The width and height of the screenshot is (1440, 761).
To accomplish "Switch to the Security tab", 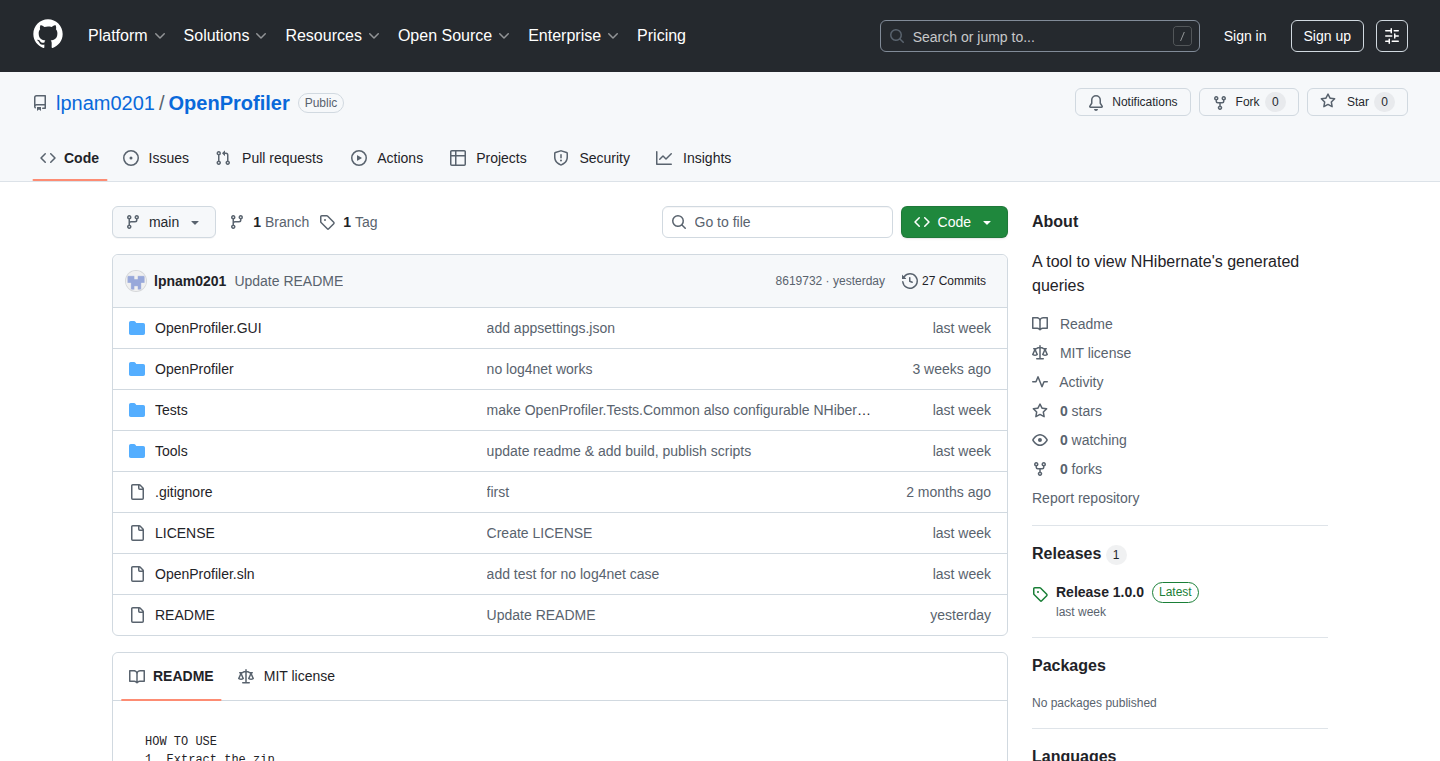I will (592, 158).
